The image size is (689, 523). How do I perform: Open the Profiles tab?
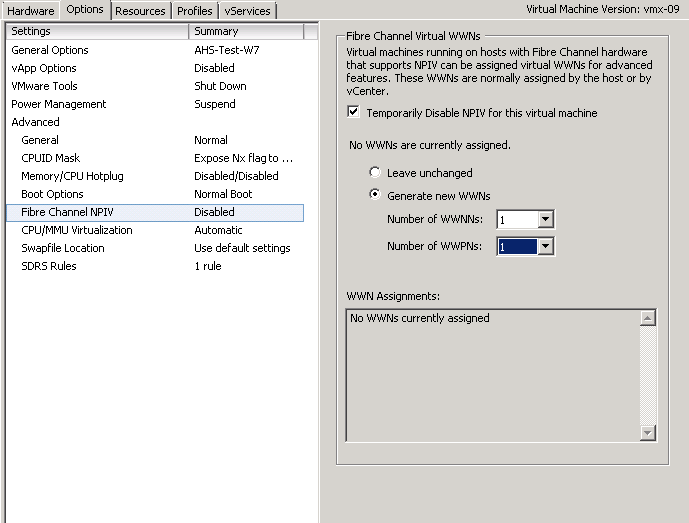tap(195, 11)
